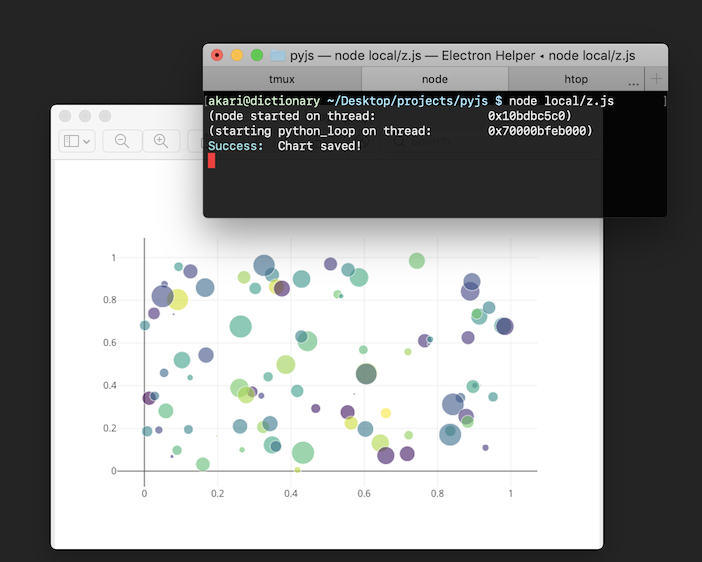Switch to the htop terminal tab
This screenshot has height=562, width=702.
tap(576, 79)
